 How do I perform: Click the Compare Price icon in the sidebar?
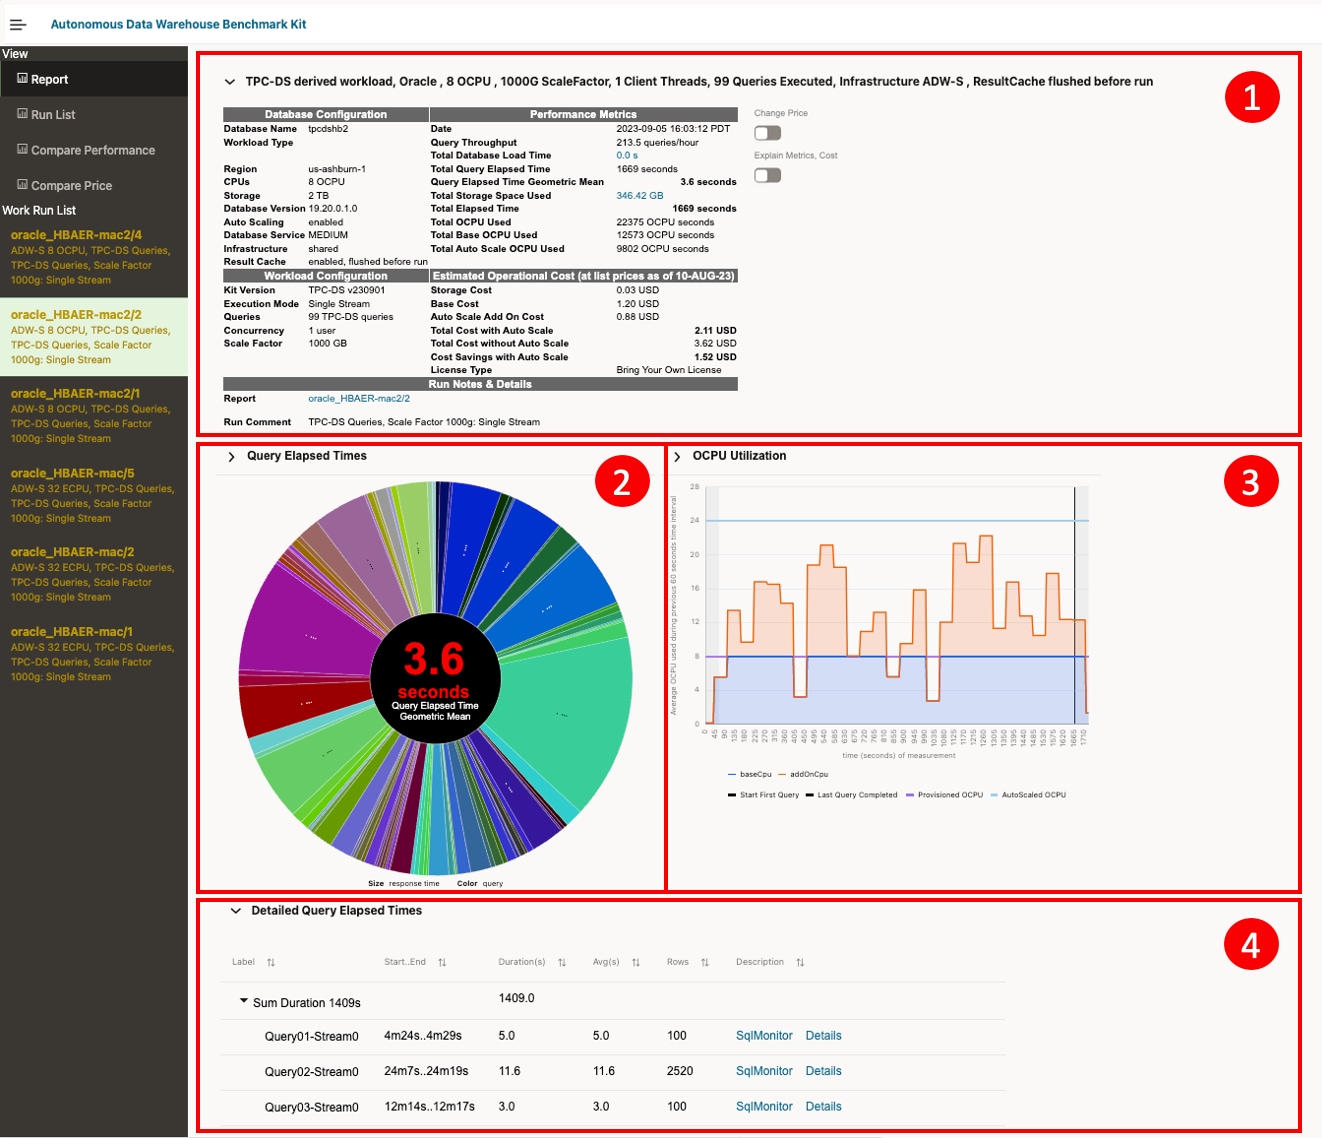[22, 185]
